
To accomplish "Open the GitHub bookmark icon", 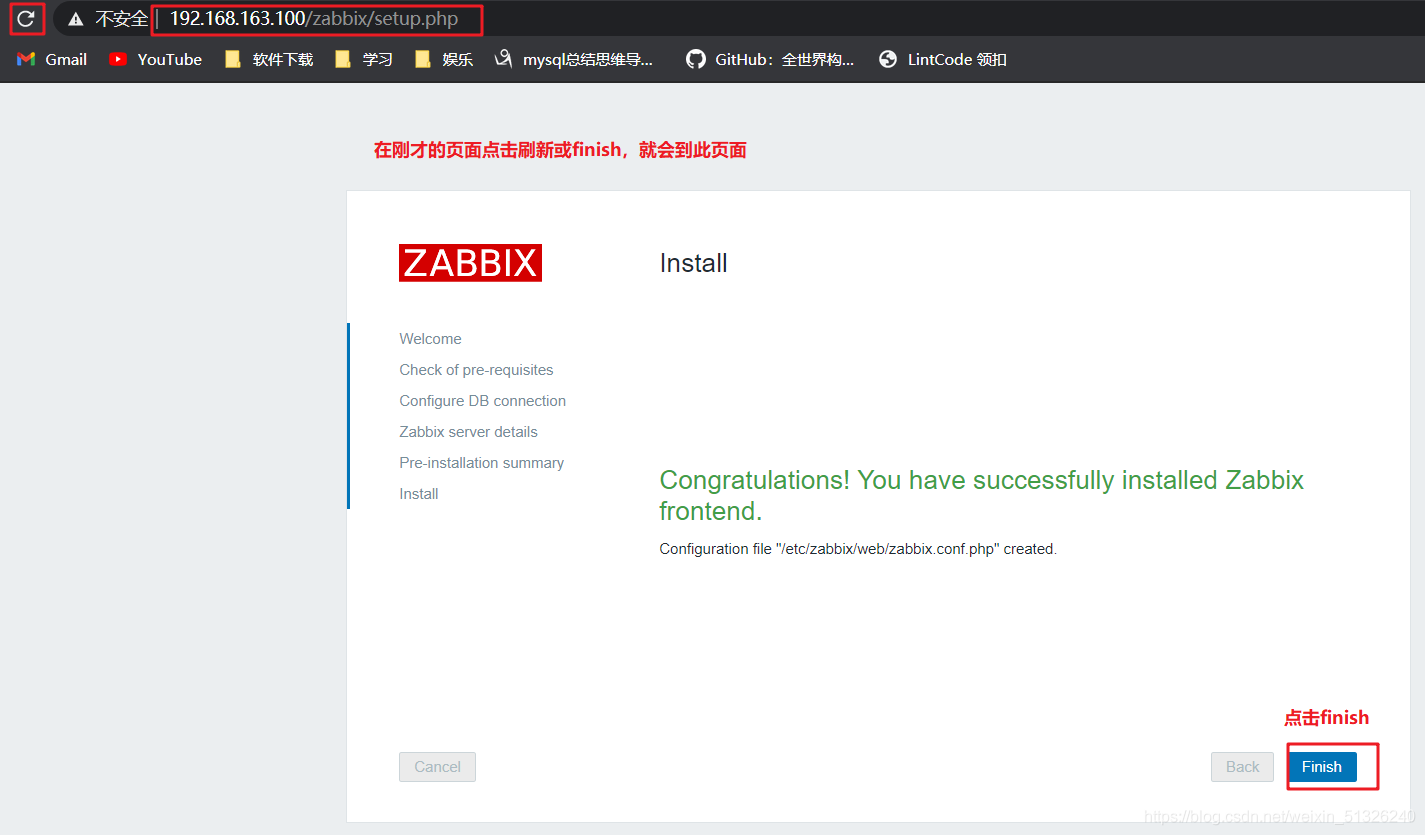I will tap(696, 60).
